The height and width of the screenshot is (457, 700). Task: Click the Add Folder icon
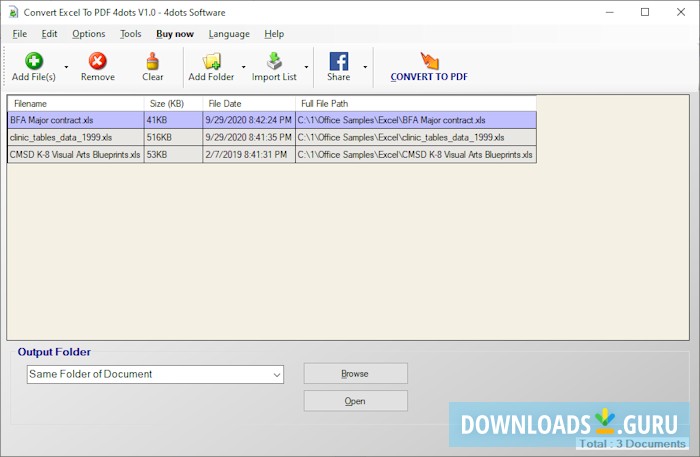(212, 61)
